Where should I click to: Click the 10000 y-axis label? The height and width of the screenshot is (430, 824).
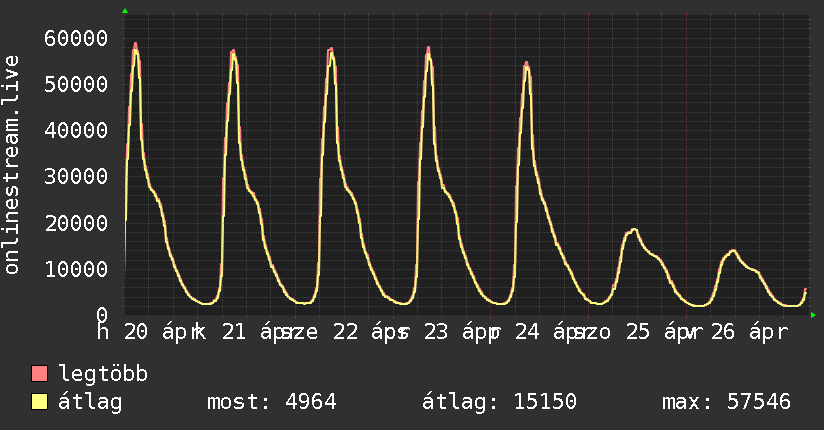(76, 269)
